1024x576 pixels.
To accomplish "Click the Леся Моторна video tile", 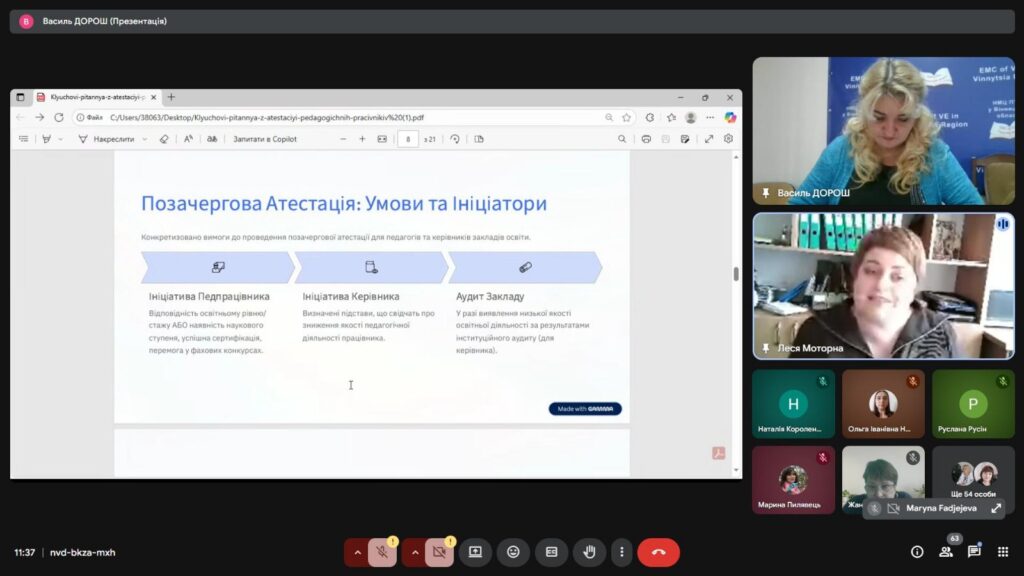I will pyautogui.click(x=883, y=285).
